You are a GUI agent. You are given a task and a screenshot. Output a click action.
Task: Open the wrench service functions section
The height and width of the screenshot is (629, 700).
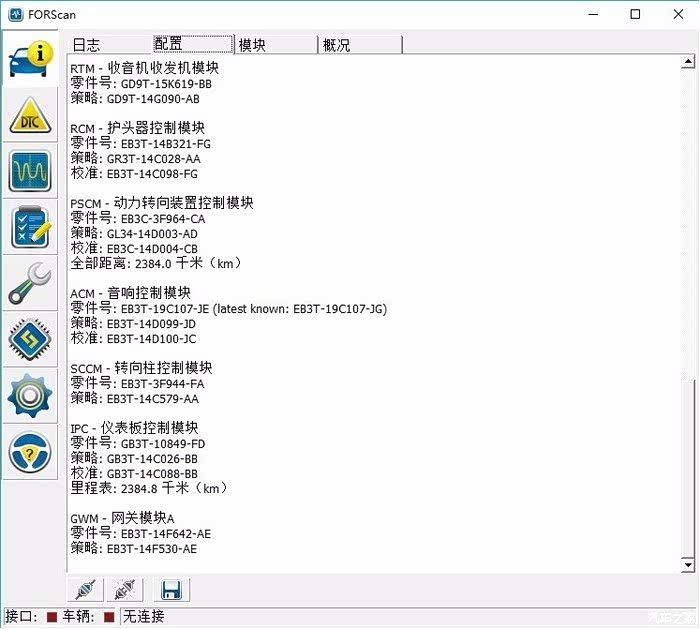pyautogui.click(x=30, y=284)
